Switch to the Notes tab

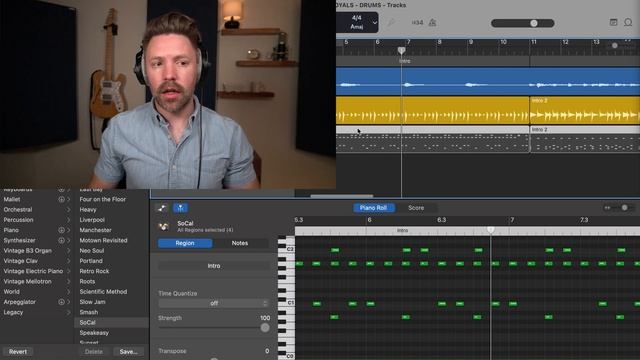(x=240, y=243)
